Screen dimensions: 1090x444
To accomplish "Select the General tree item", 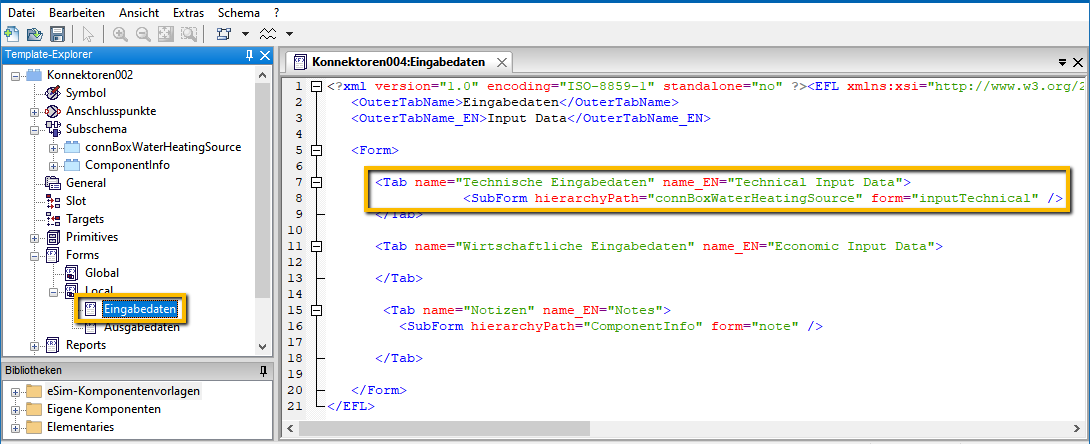I will 86,183.
